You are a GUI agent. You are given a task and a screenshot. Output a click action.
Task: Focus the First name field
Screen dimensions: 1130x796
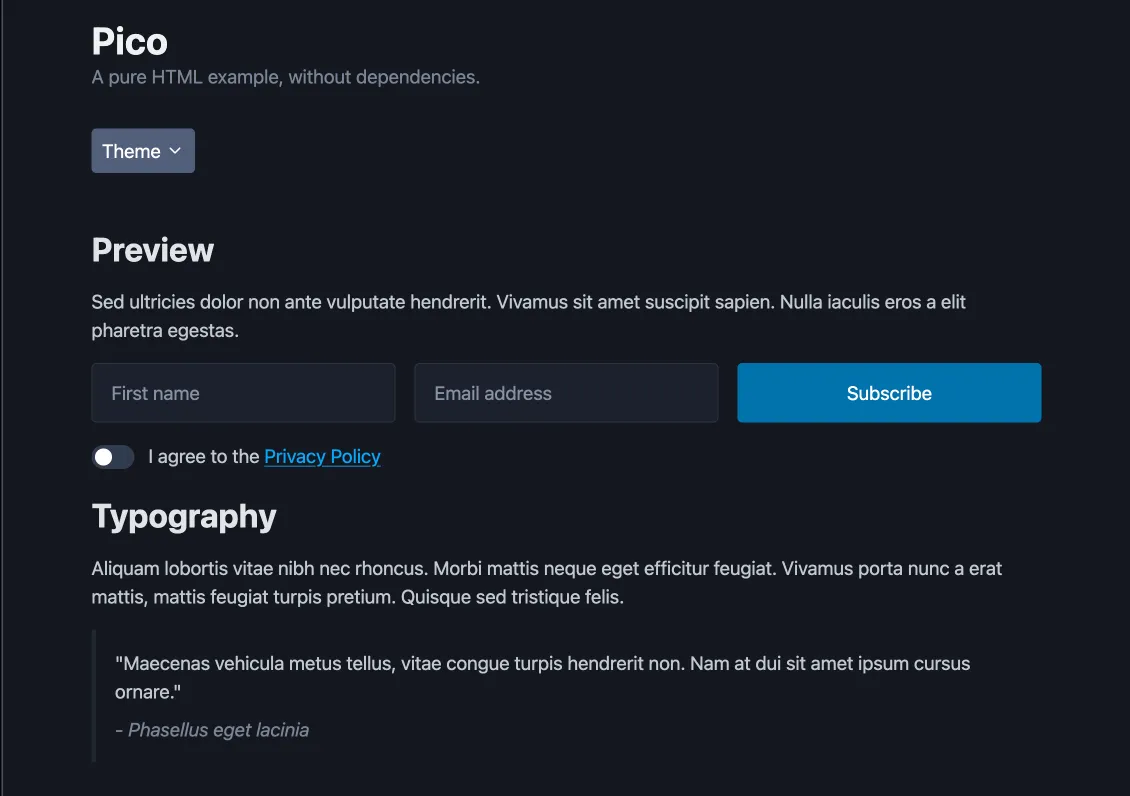[243, 393]
